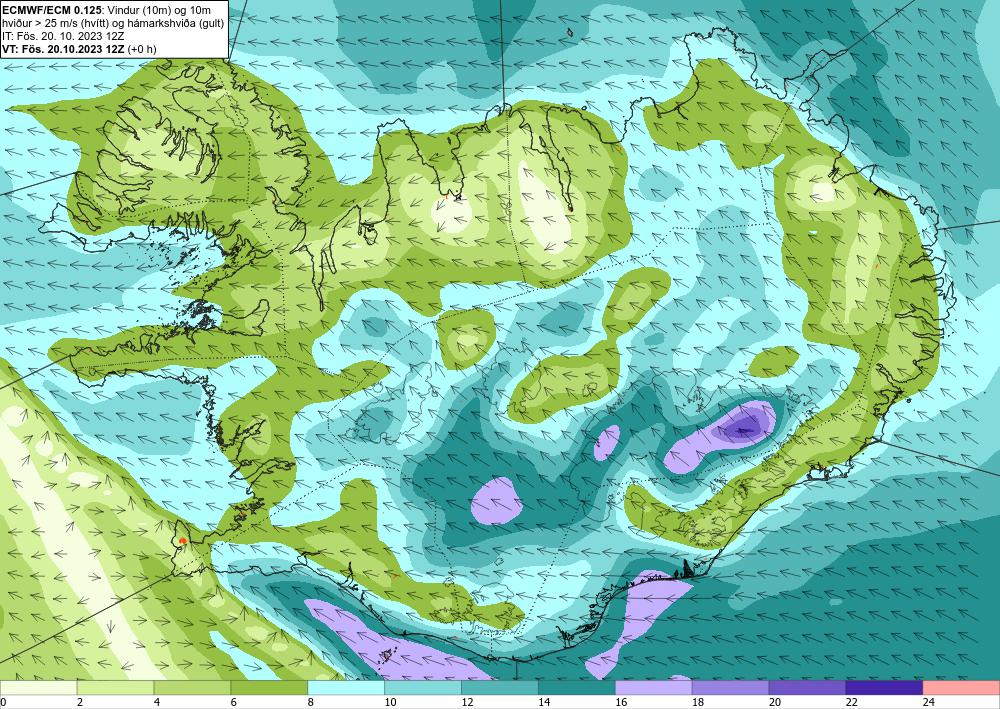Click the pale cream 0–2 m/s legend swatch
The height and width of the screenshot is (709, 1000).
pyautogui.click(x=38, y=688)
